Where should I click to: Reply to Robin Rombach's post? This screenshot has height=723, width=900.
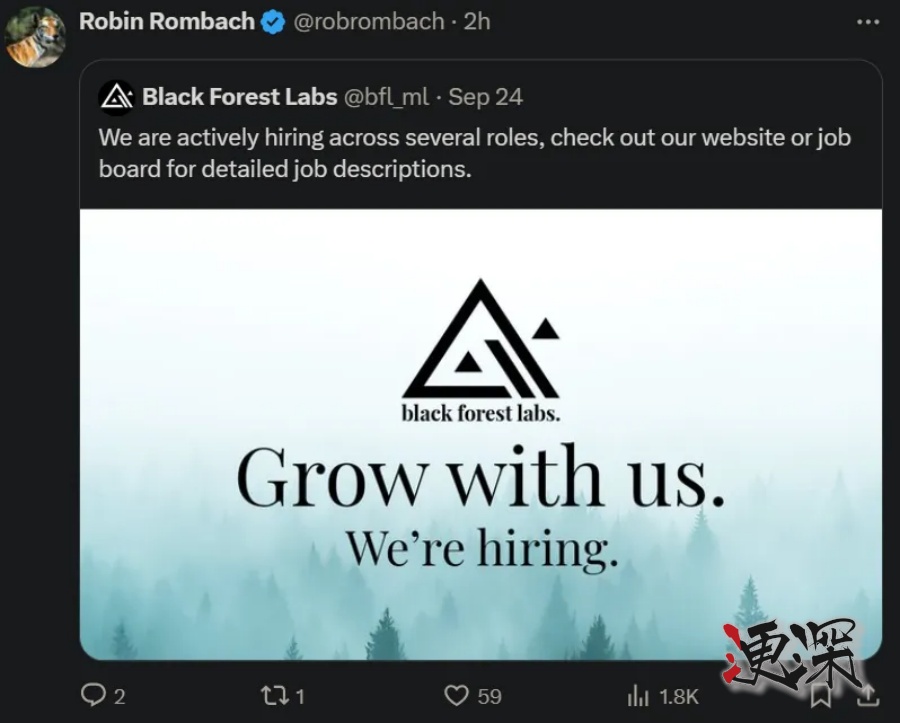click(93, 695)
